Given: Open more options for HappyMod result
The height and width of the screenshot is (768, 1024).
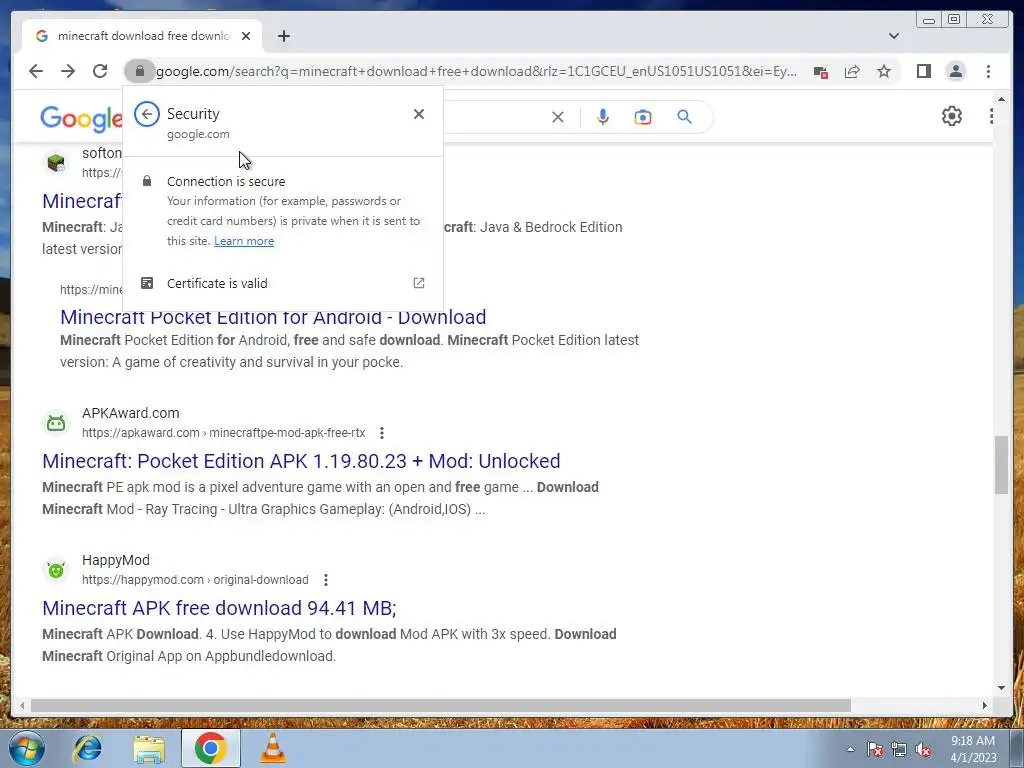Looking at the screenshot, I should pyautogui.click(x=326, y=580).
